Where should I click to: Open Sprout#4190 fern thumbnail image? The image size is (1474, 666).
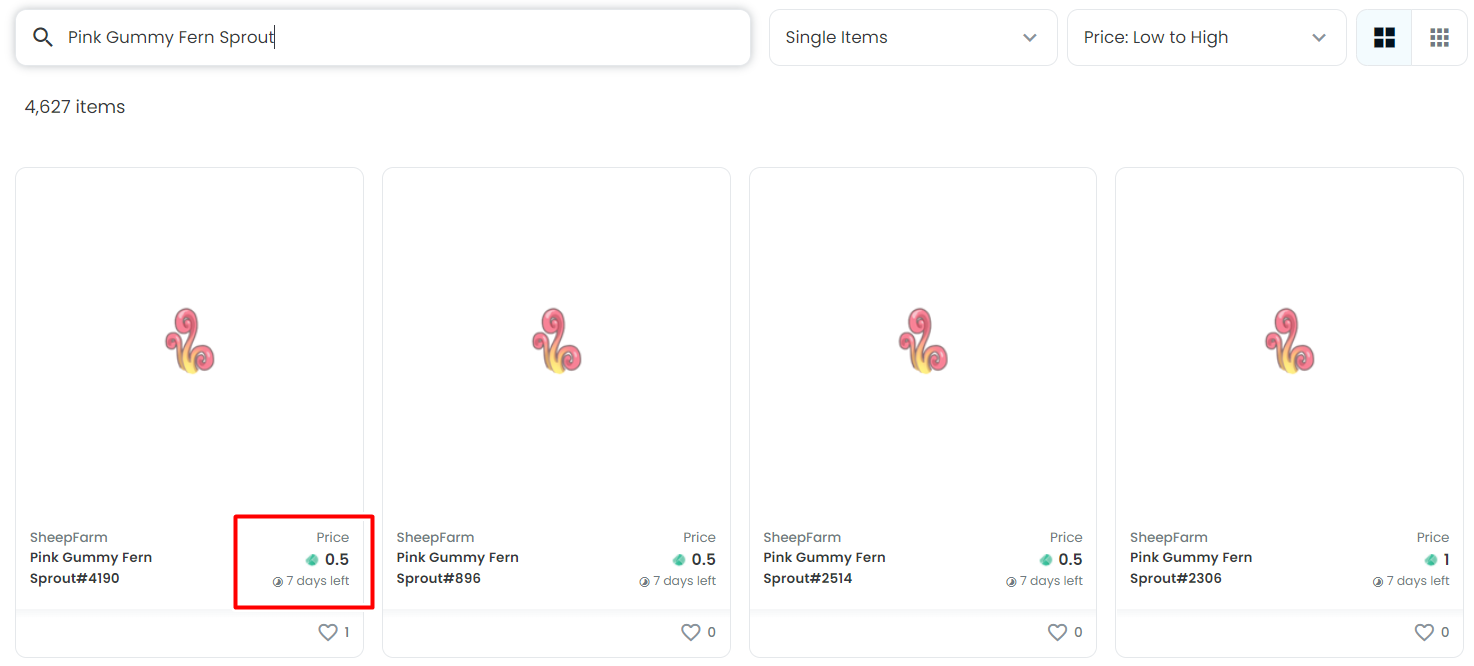[190, 341]
